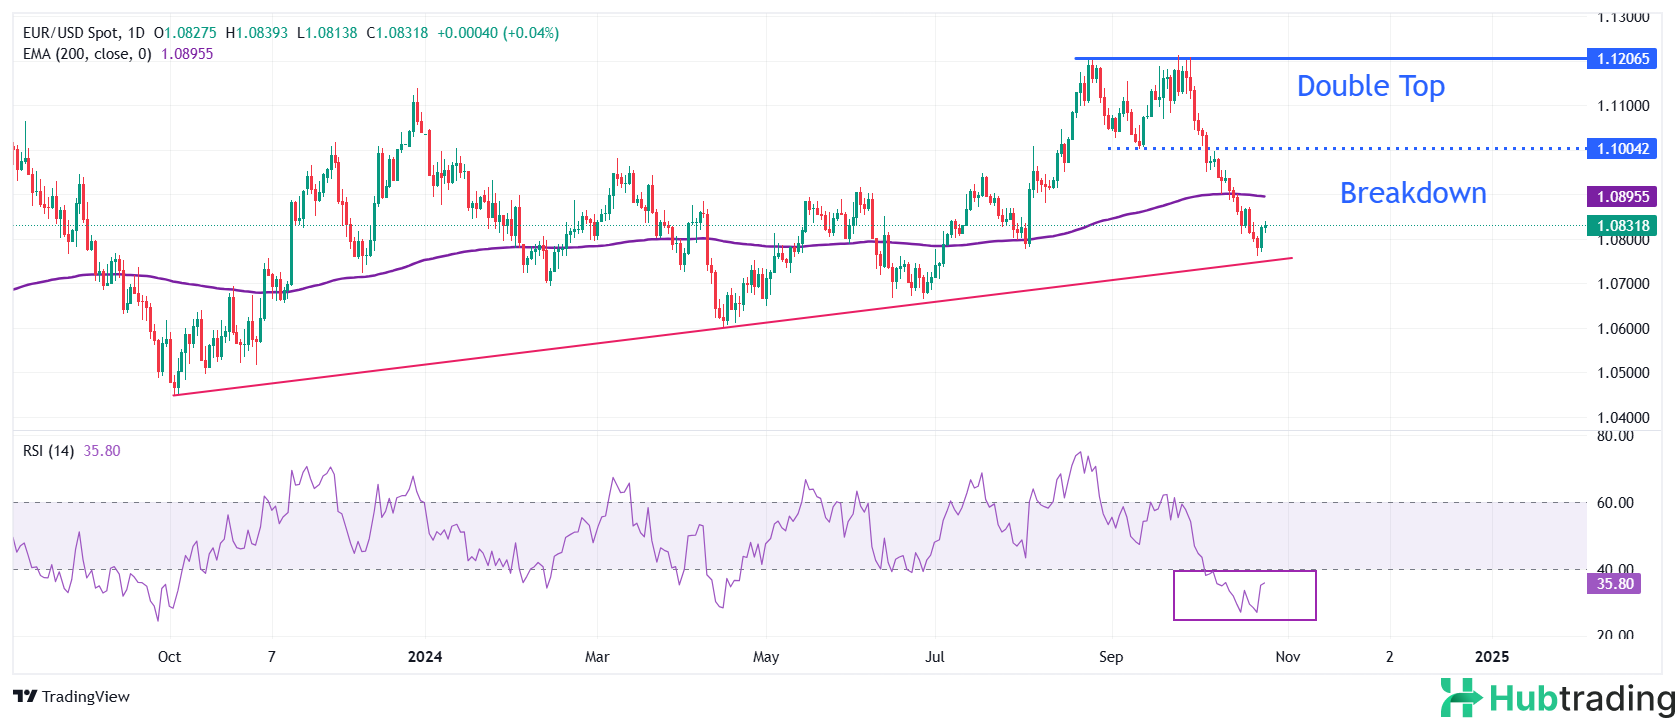The height and width of the screenshot is (718, 1675).
Task: Select the purple rectangle on the RSI pane
Action: tap(1244, 619)
